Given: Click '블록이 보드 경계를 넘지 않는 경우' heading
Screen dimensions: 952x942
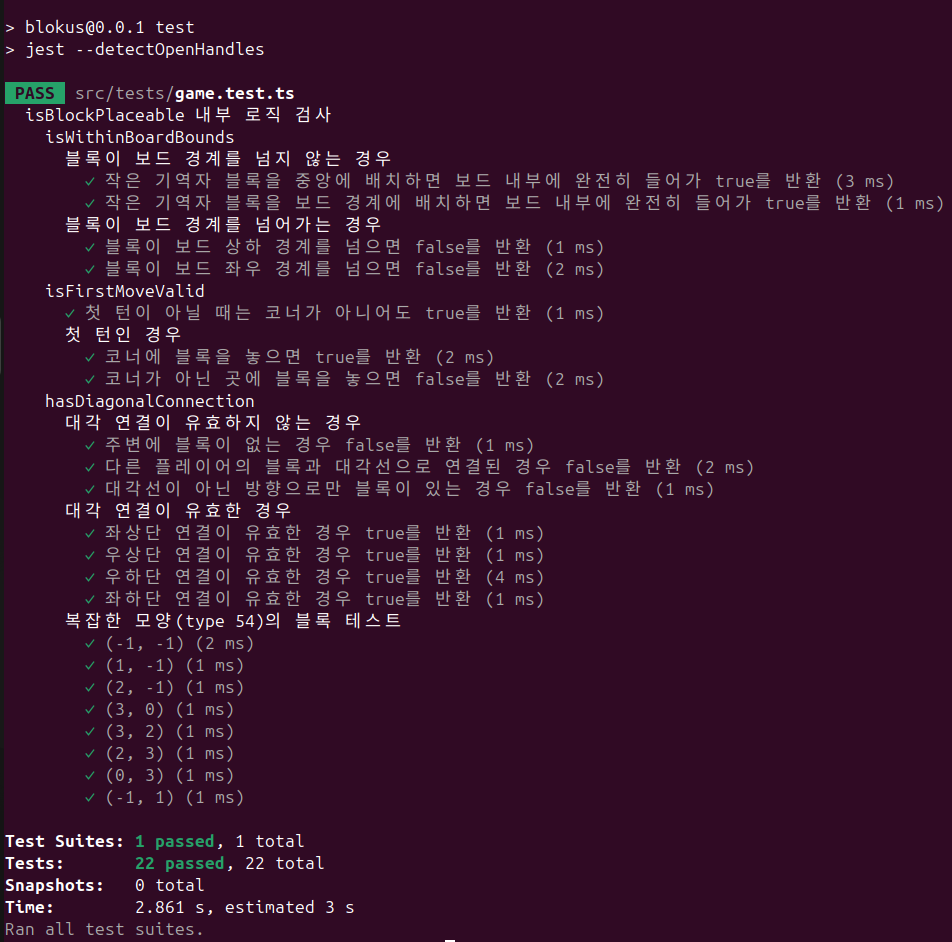Looking at the screenshot, I should (x=228, y=159).
